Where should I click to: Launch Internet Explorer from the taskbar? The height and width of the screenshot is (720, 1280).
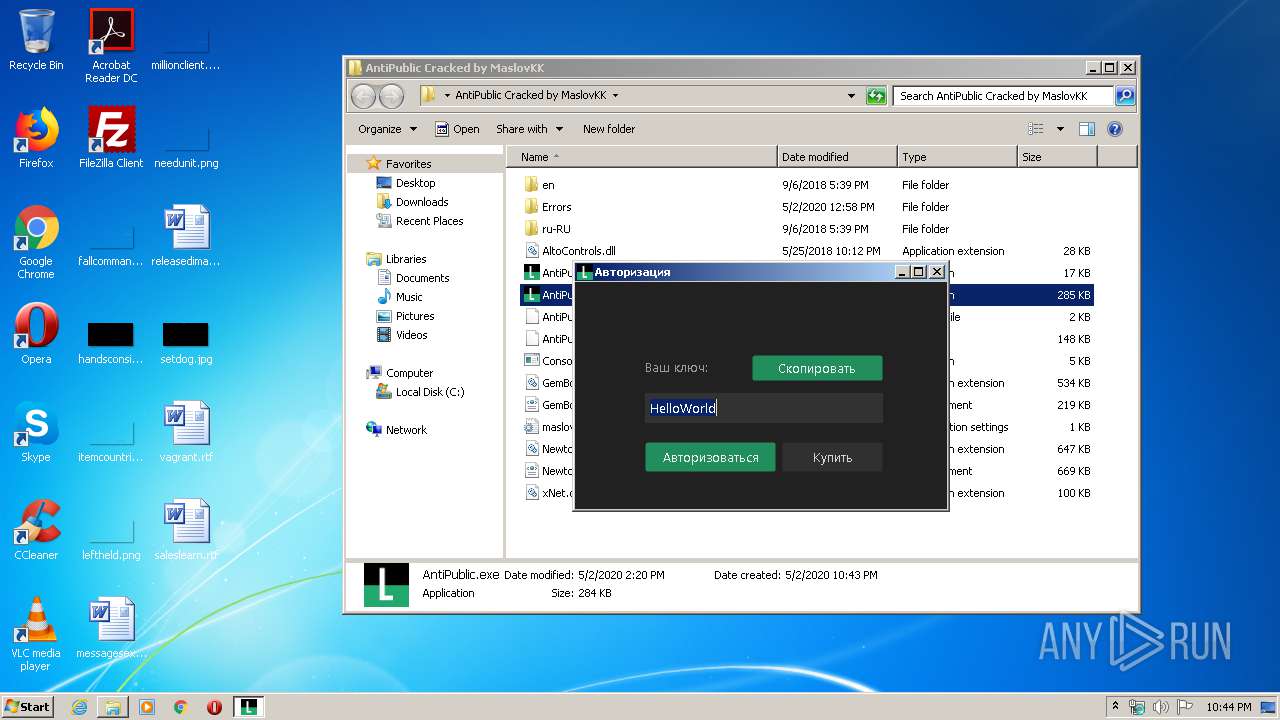[79, 707]
